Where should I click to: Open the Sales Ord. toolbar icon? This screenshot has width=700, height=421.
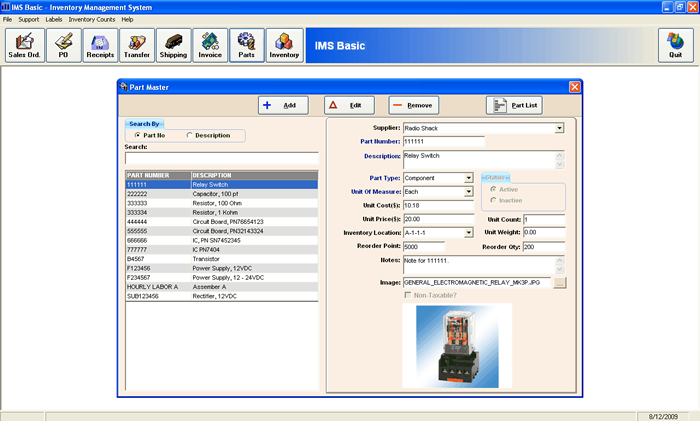pos(24,45)
